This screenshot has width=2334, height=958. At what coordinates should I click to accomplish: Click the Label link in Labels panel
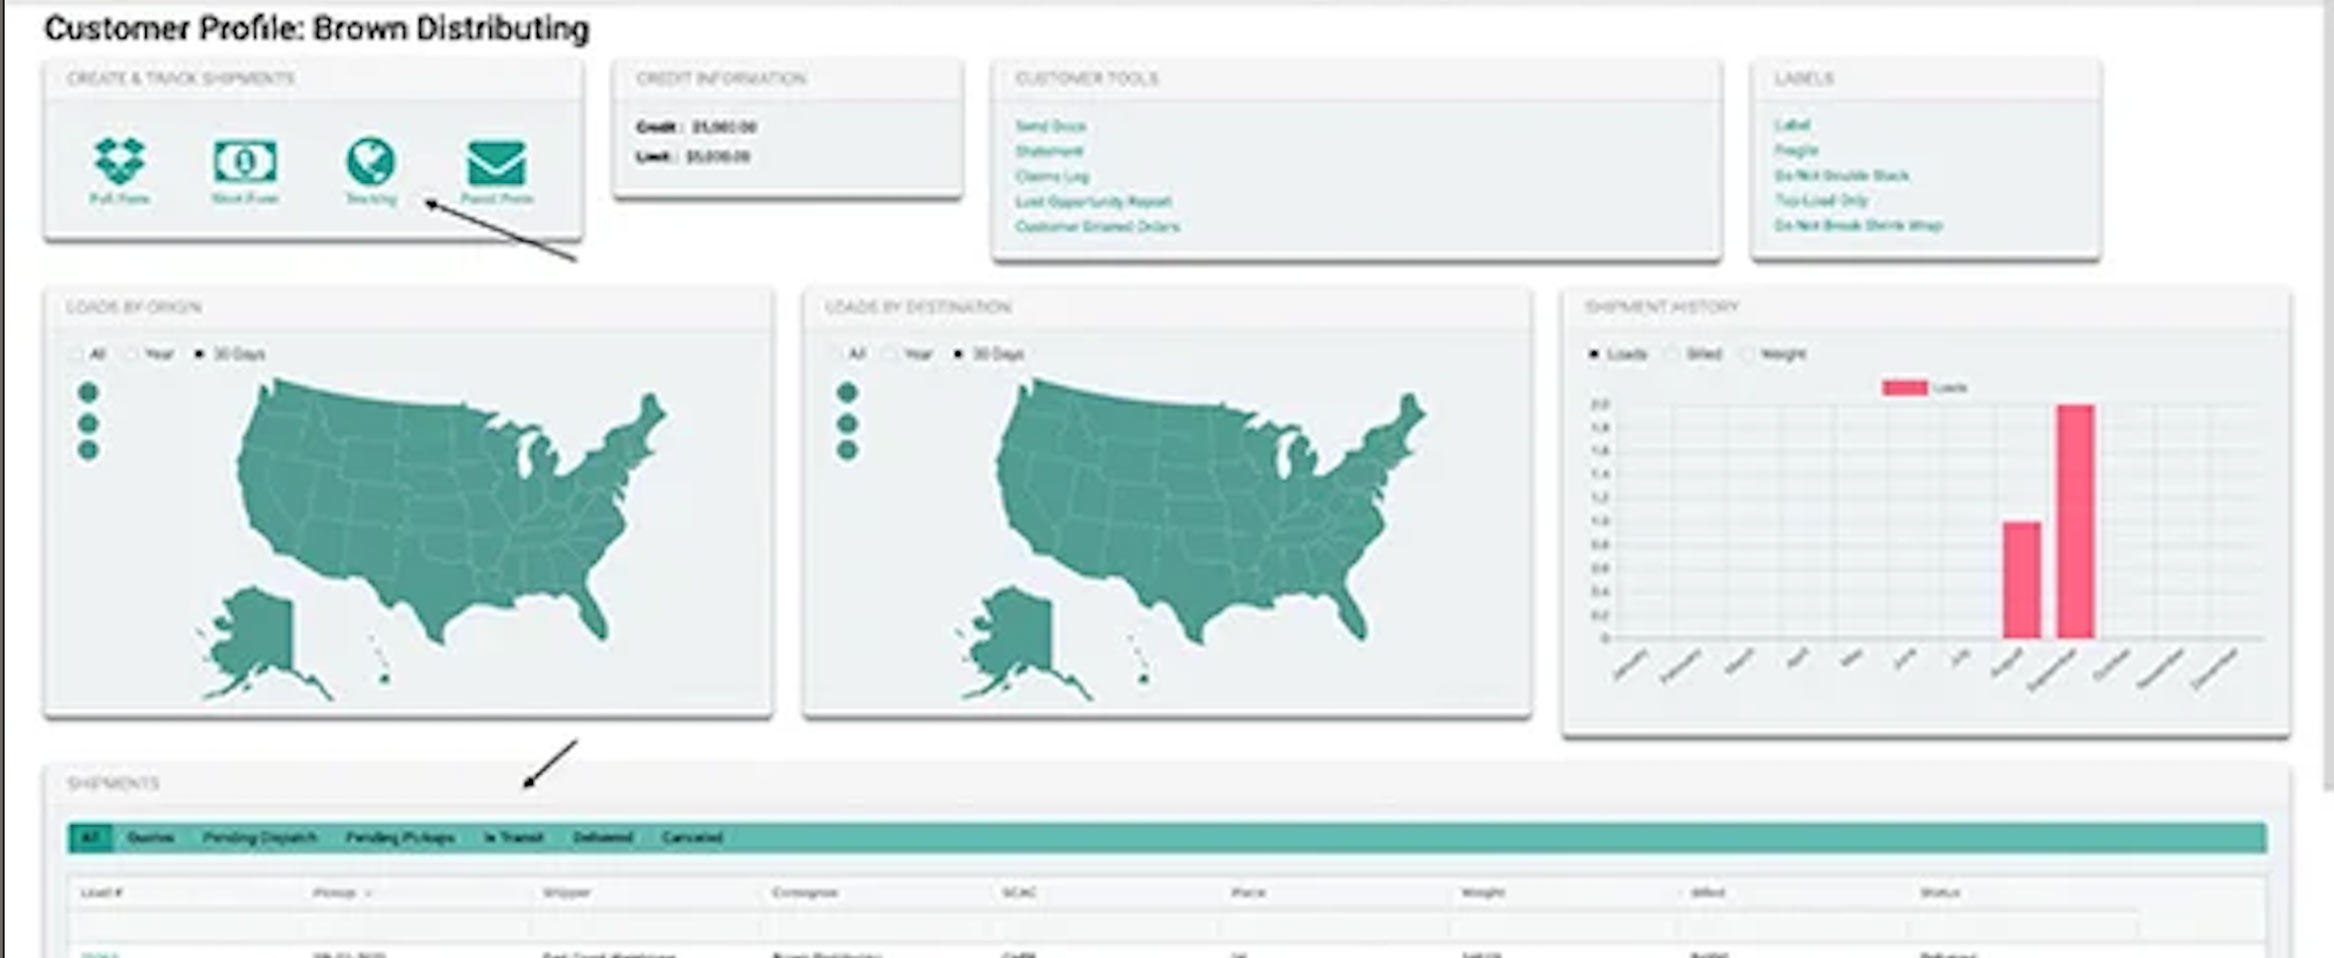[1792, 125]
